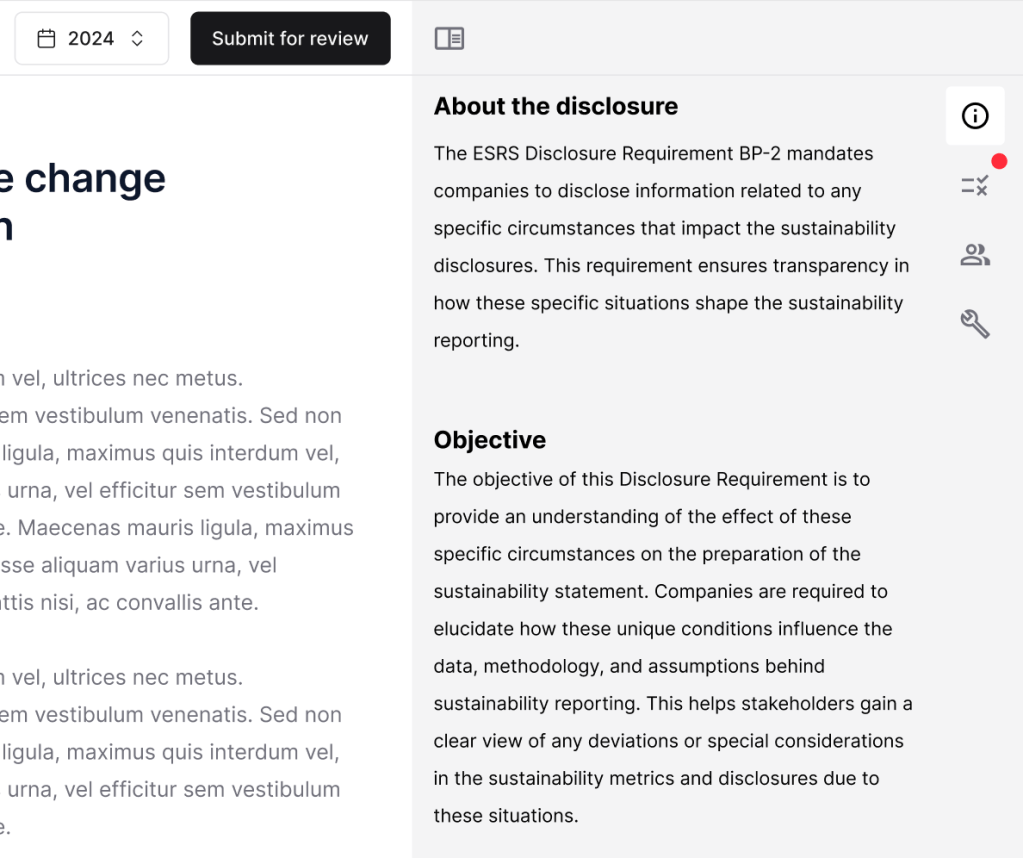
Task: Open the info panel icon
Action: [974, 116]
